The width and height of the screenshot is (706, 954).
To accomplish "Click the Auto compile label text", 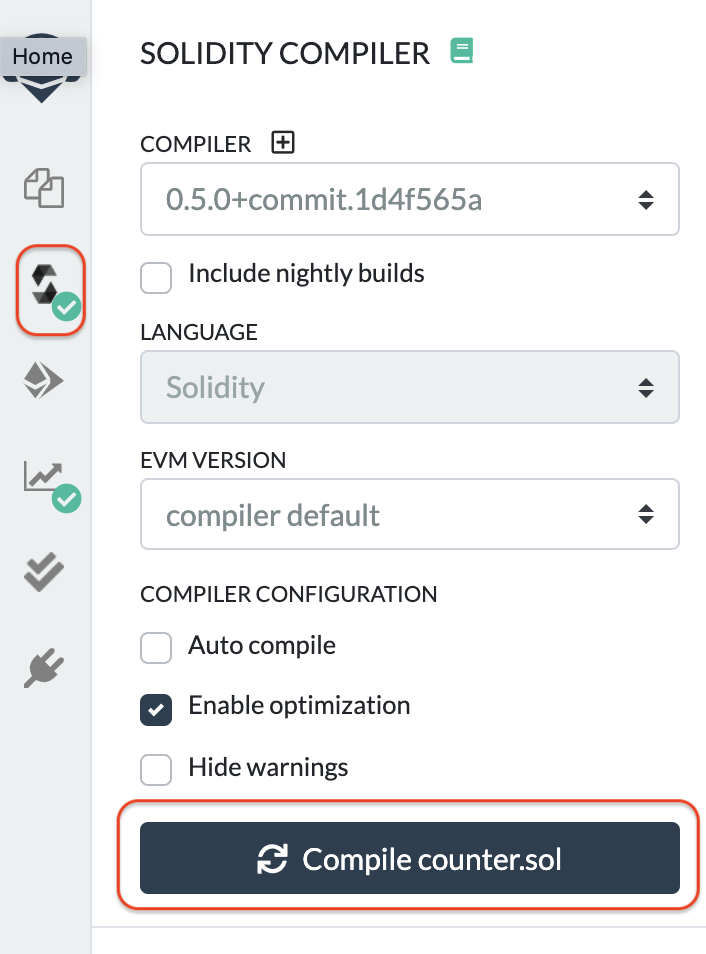I will click(262, 646).
